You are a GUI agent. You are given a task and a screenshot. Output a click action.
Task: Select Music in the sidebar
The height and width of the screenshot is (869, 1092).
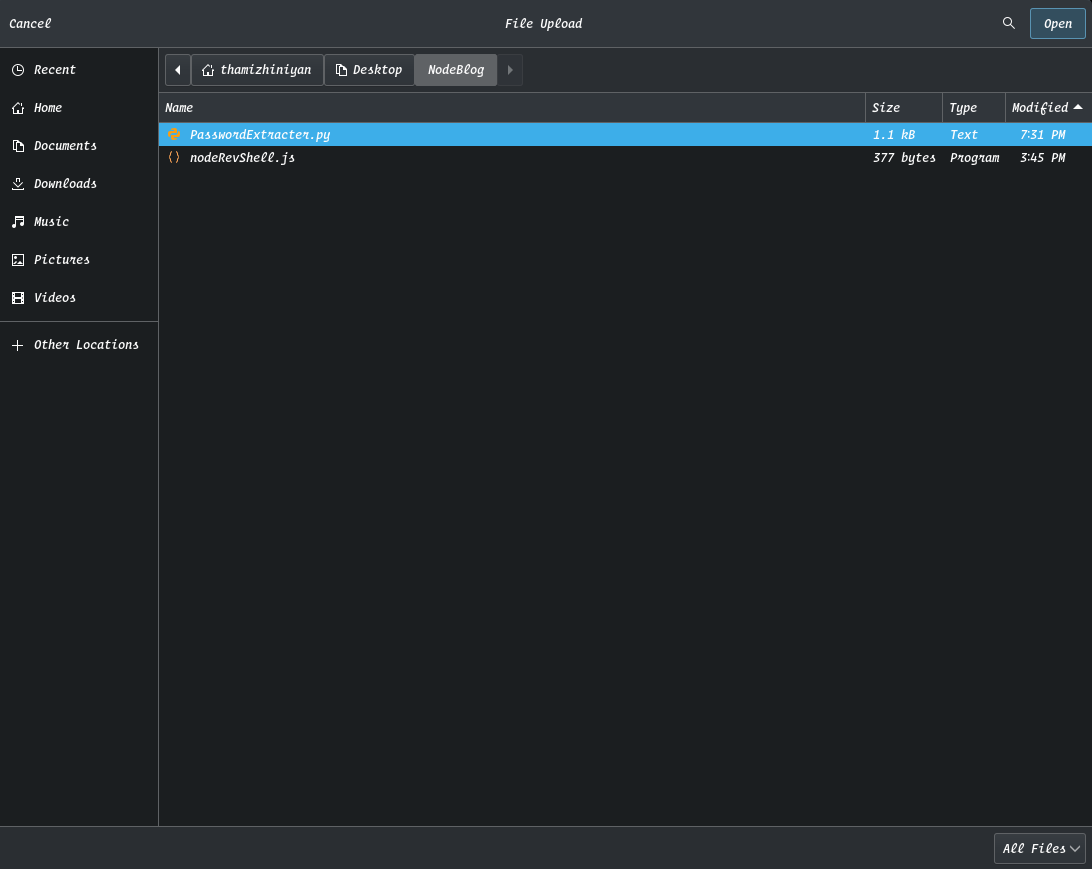click(51, 222)
